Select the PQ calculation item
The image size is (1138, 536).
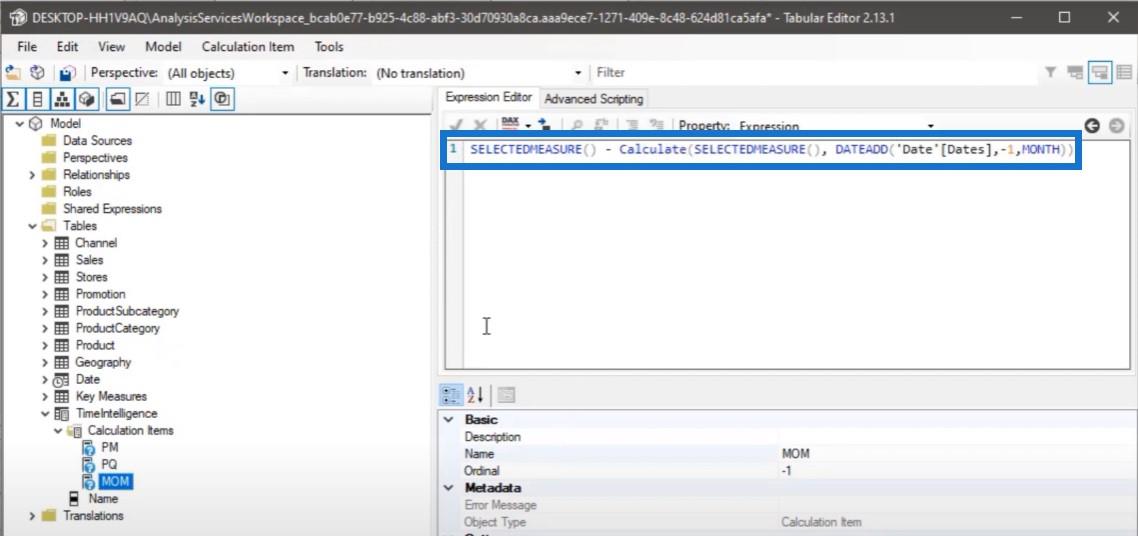tap(110, 464)
